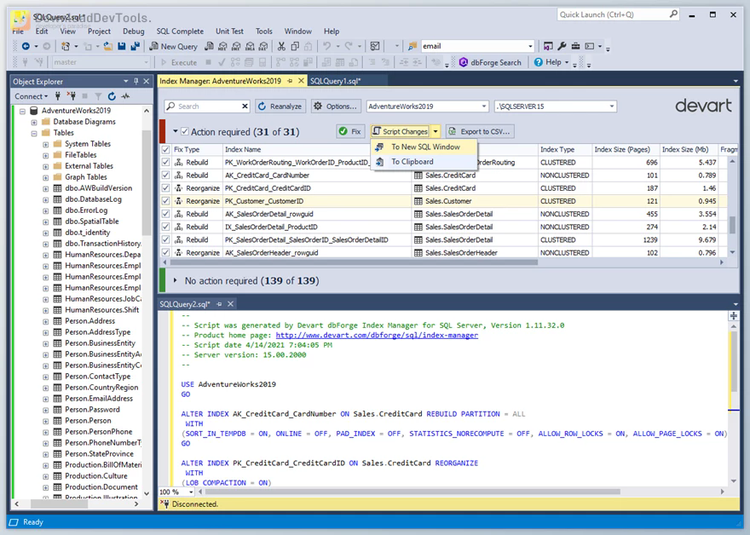The width and height of the screenshot is (750, 535).
Task: Uncheck the PK_Customer_CustomerID row checkbox
Action: click(165, 201)
